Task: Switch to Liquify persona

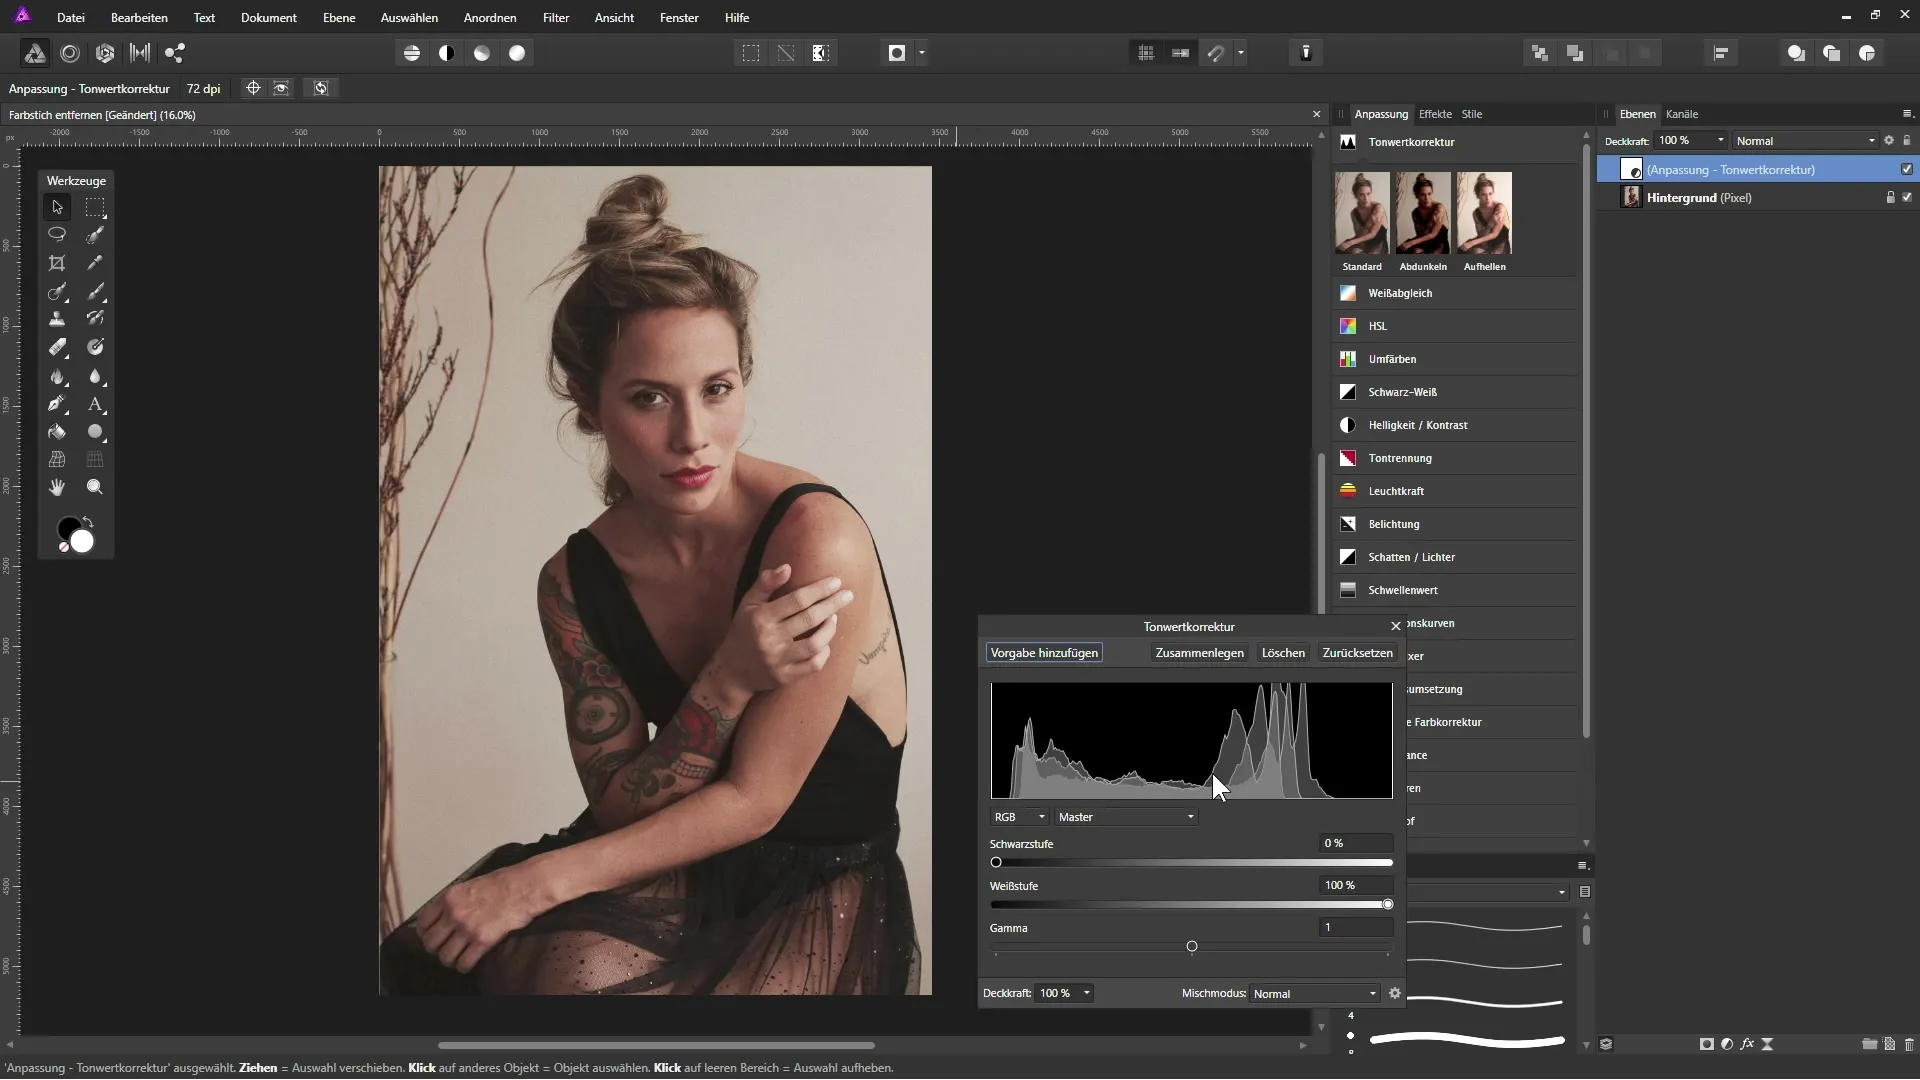Action: tap(70, 53)
